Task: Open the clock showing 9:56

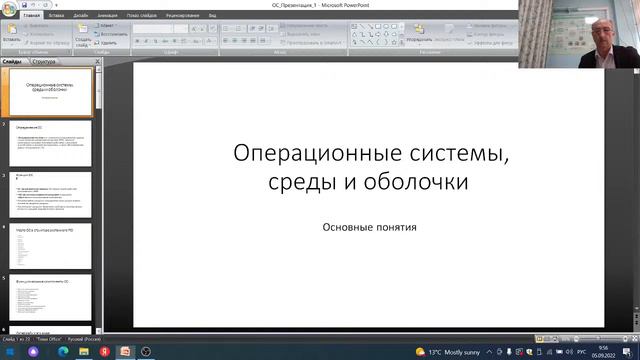Action: pos(603,352)
